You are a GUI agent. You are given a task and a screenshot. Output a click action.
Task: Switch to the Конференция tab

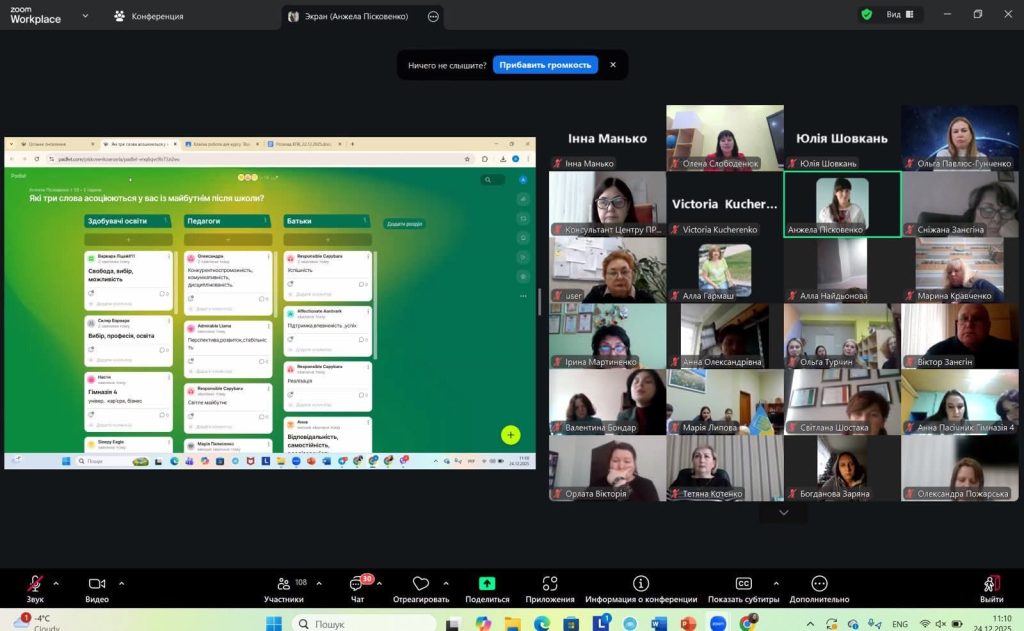coord(149,16)
